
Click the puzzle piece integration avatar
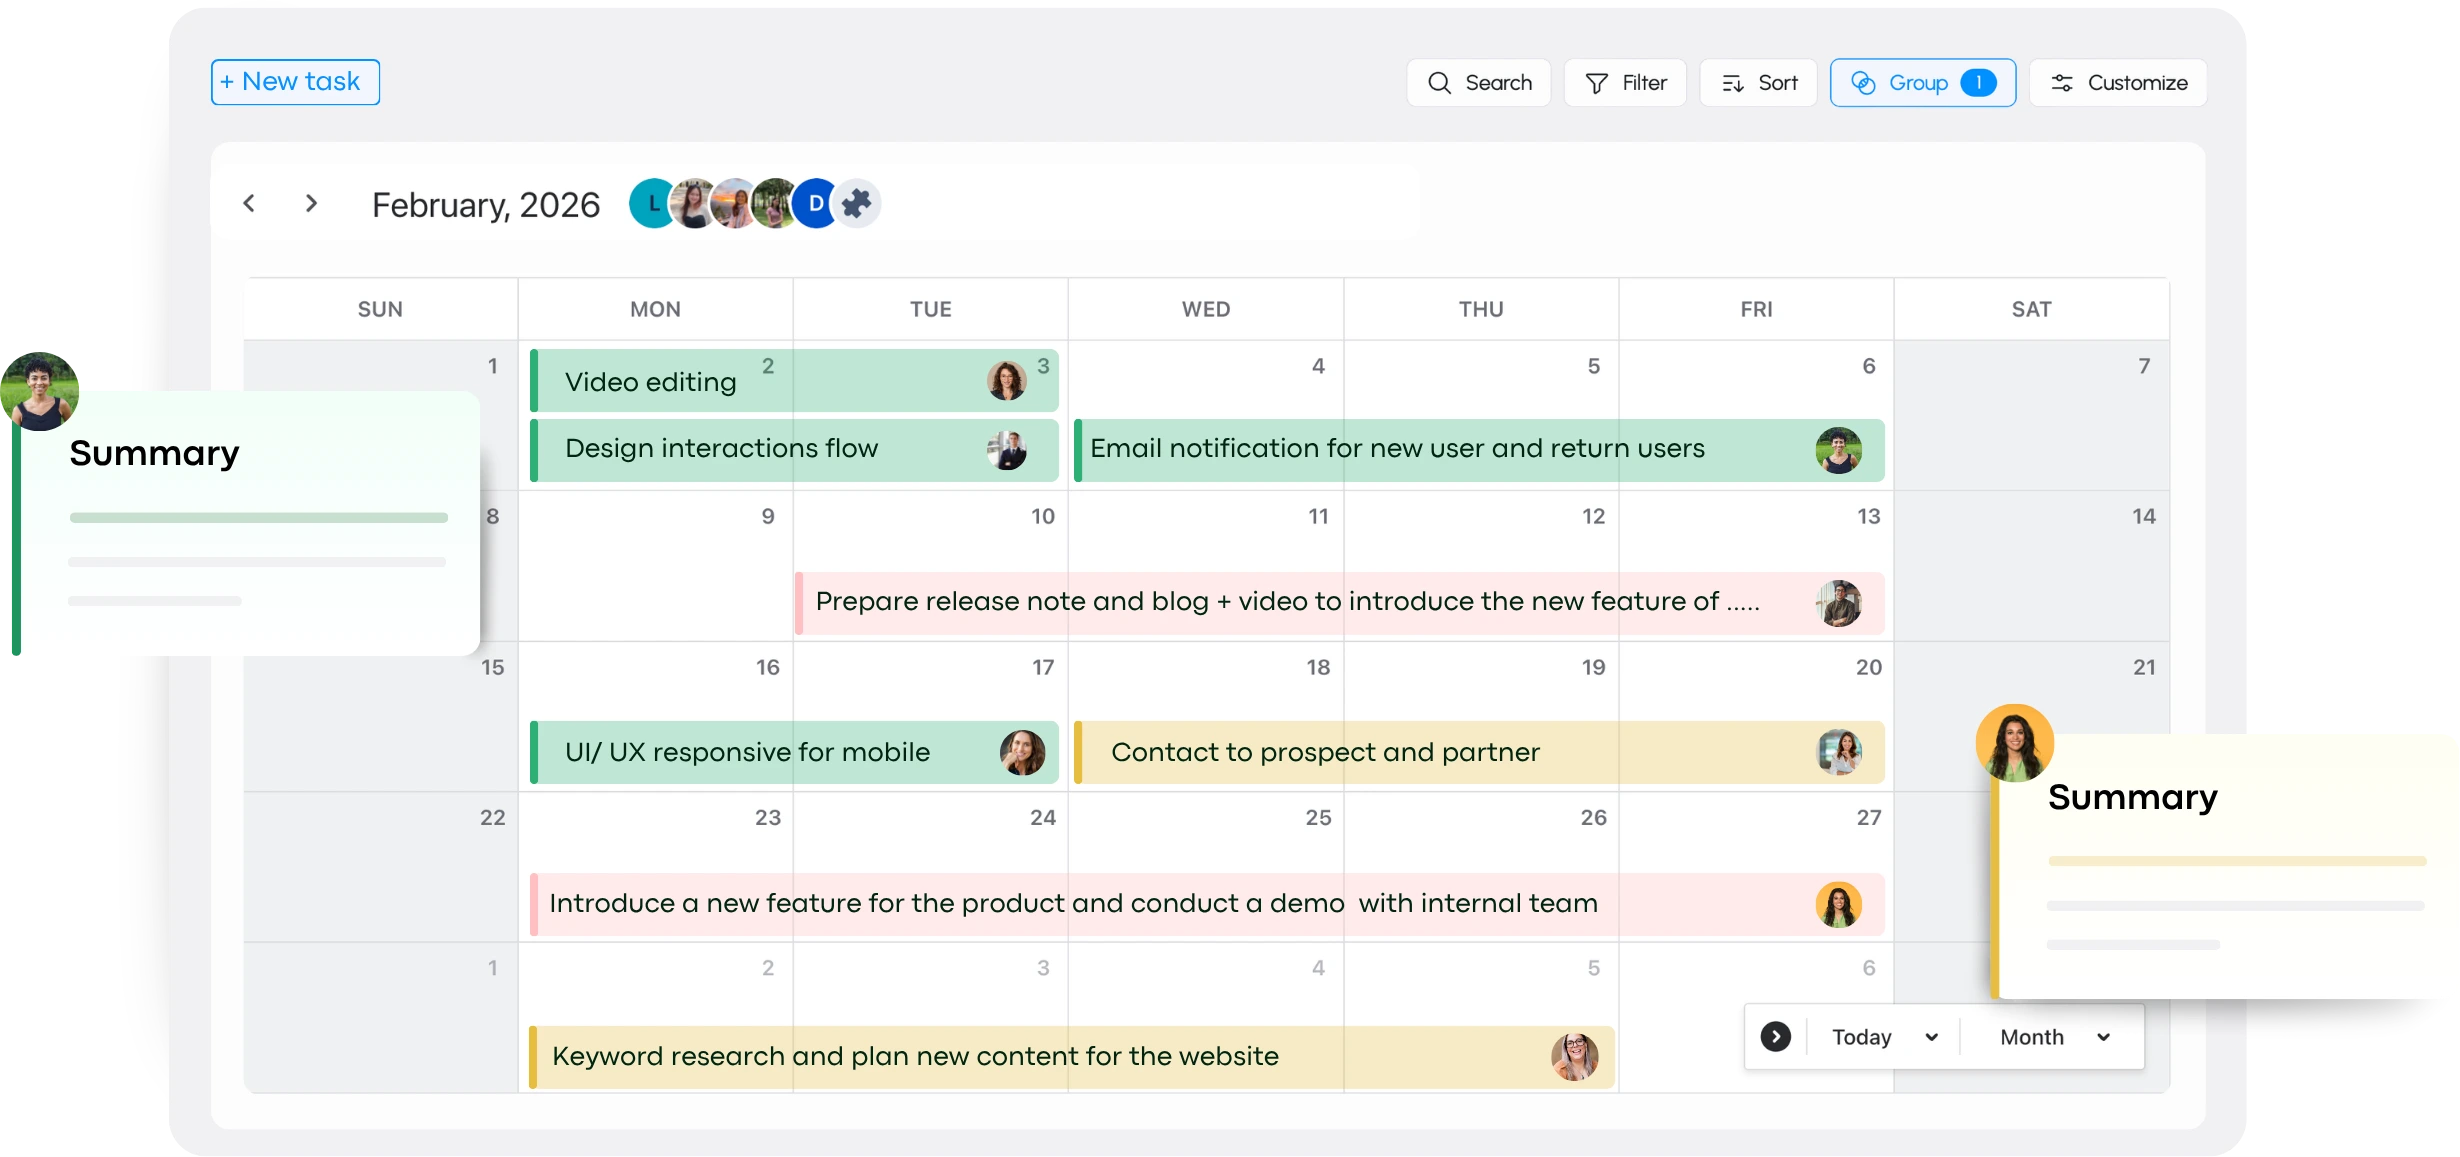857,204
